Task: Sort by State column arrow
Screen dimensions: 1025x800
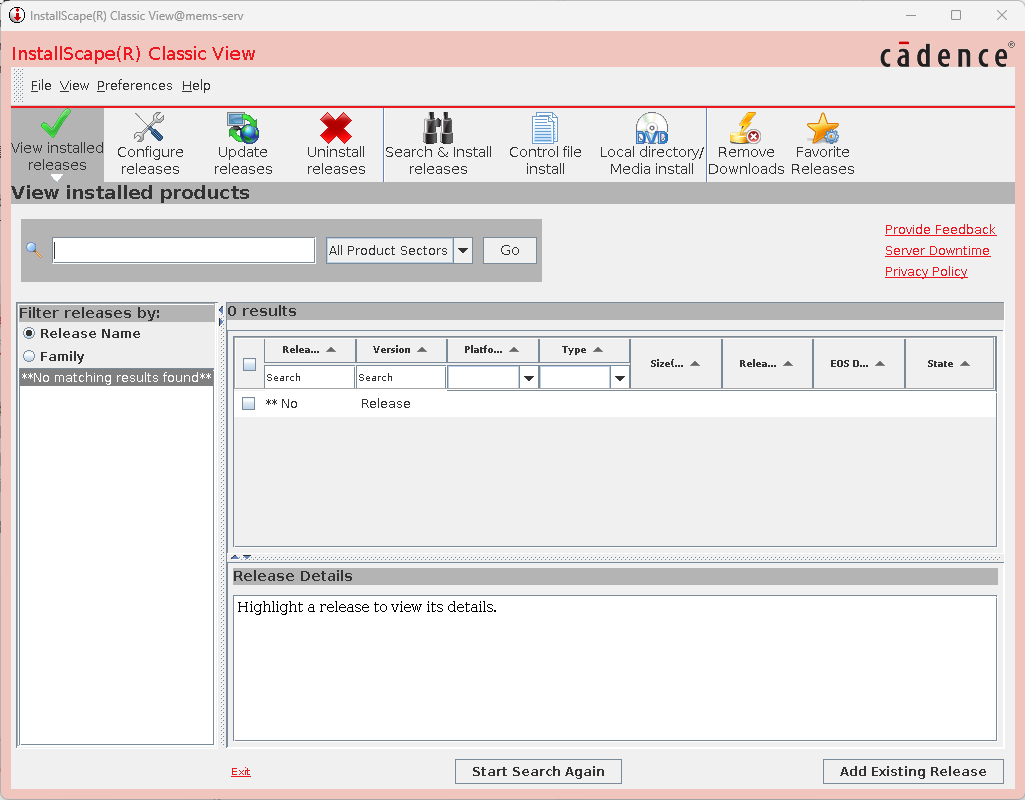Action: (966, 363)
